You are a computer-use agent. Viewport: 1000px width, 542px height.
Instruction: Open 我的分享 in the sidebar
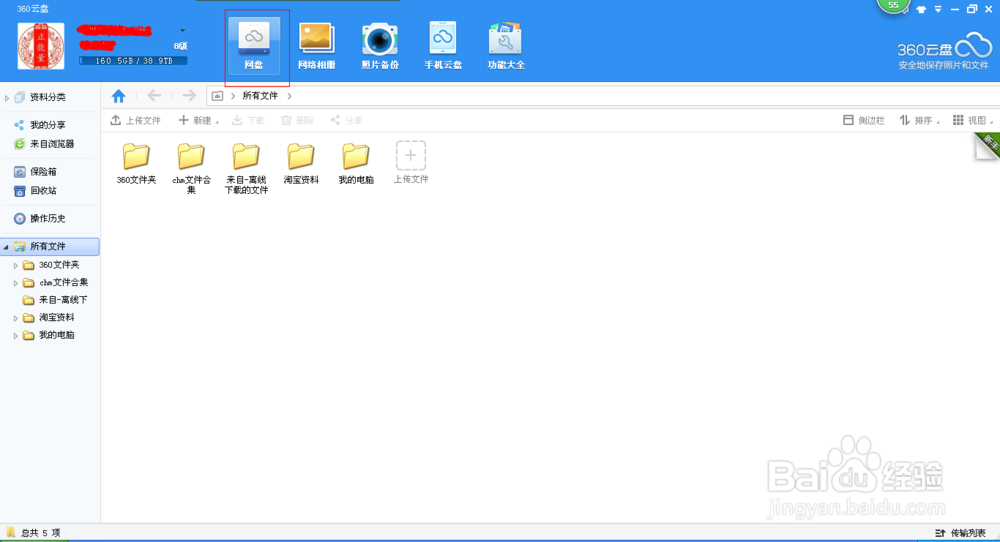coord(48,125)
